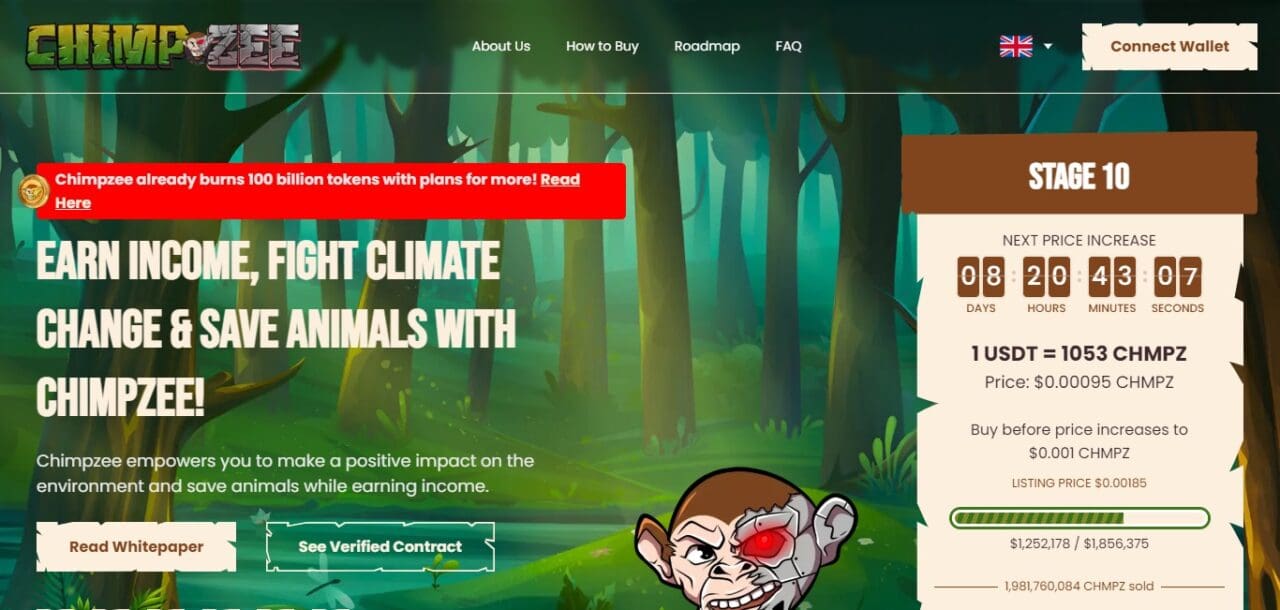The image size is (1280, 610).
Task: Click the presale funding progress bar
Action: 1080,518
